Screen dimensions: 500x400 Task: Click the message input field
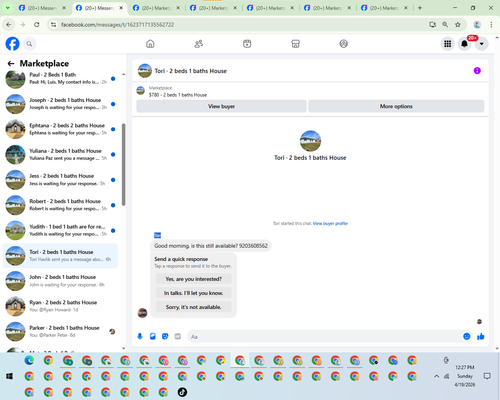tap(325, 337)
